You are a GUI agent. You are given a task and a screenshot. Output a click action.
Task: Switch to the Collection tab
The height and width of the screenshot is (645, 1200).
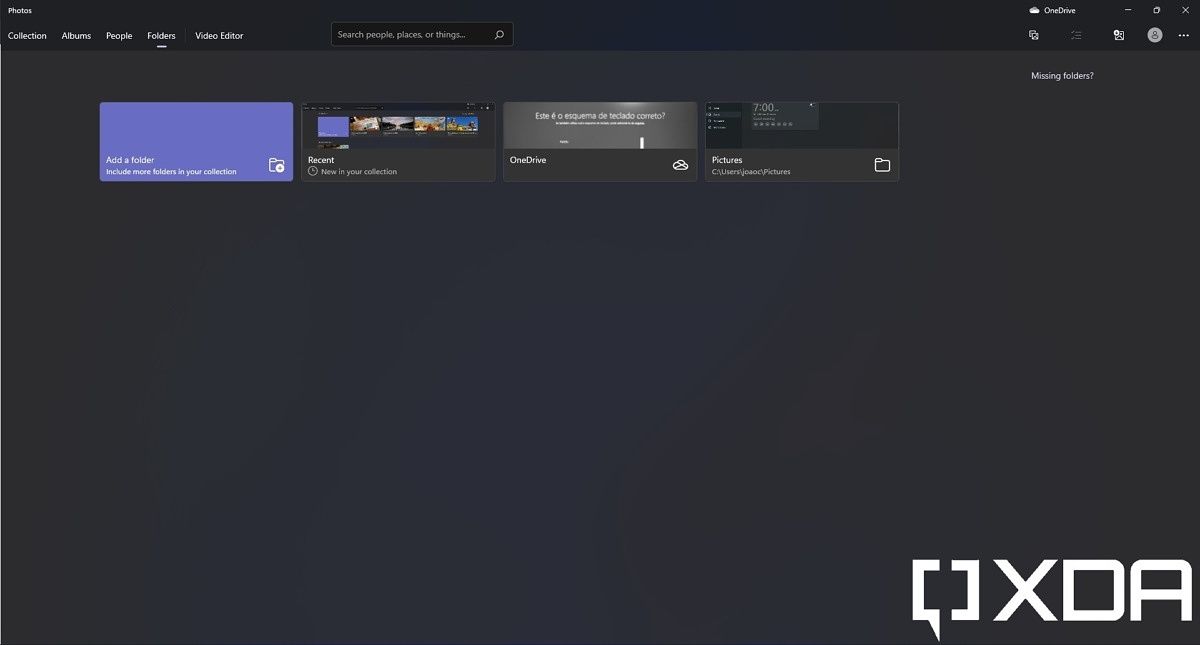point(27,35)
